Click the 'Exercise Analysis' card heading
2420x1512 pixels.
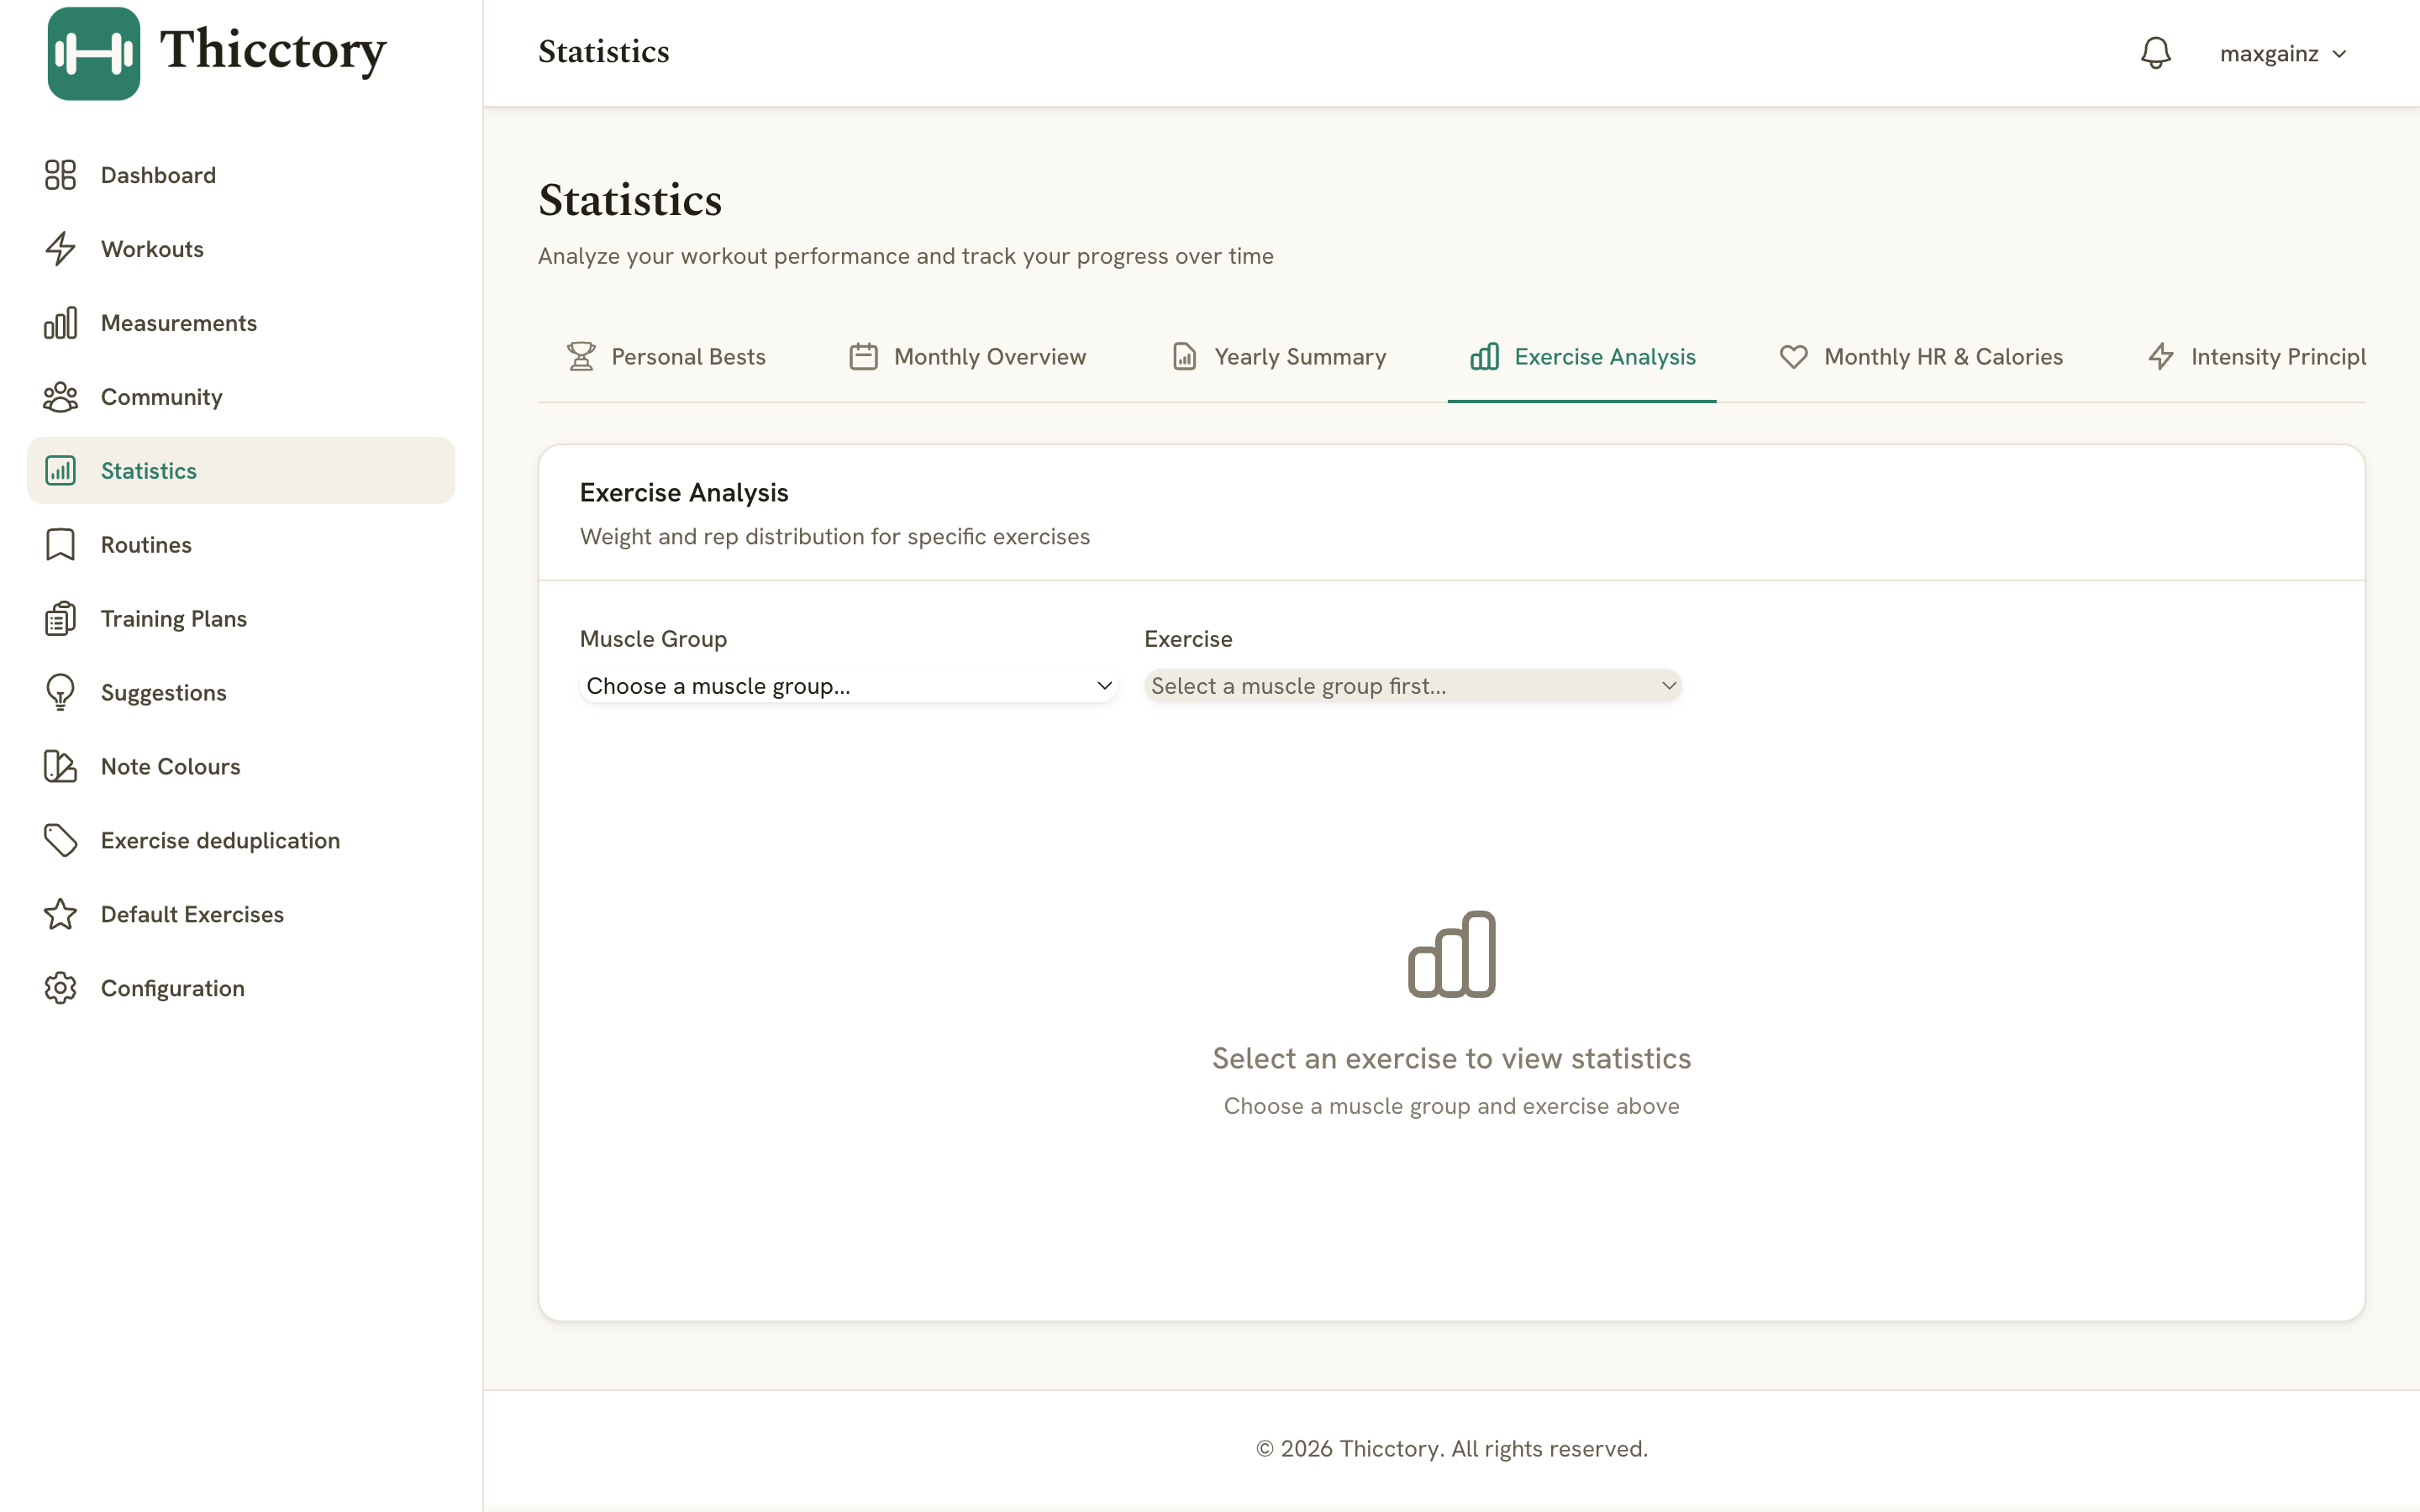[684, 493]
